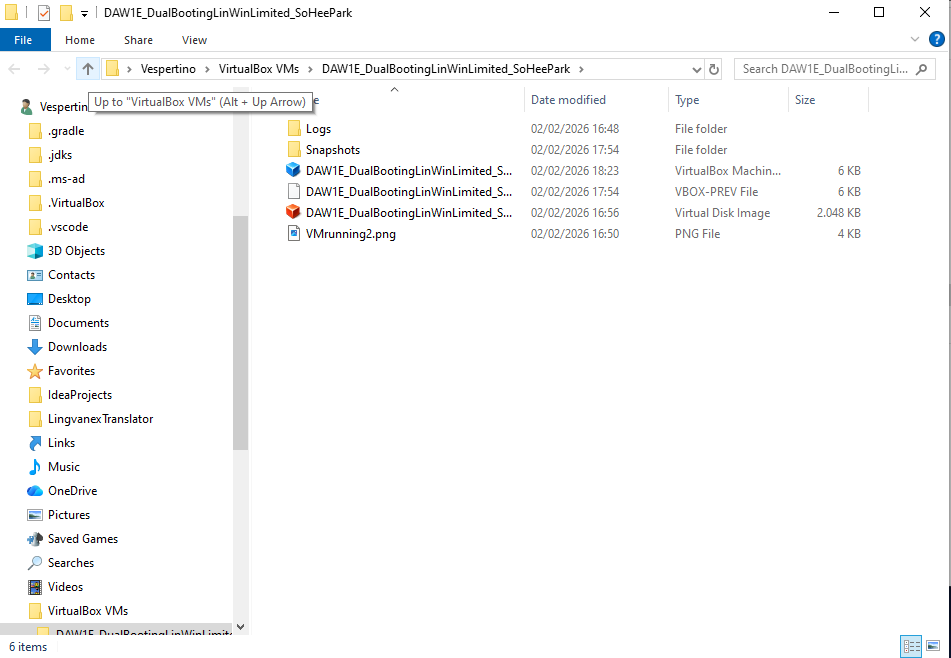Click the Properties quick access icon

pyautogui.click(x=44, y=13)
